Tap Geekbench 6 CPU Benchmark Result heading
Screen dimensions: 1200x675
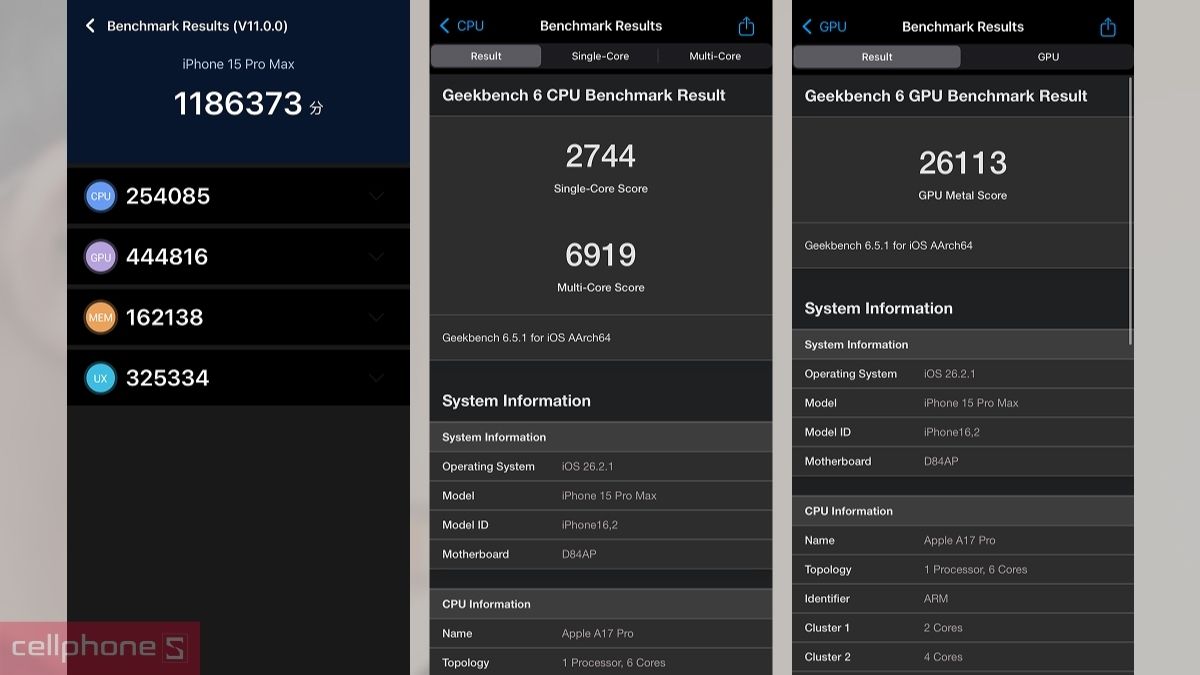(584, 95)
